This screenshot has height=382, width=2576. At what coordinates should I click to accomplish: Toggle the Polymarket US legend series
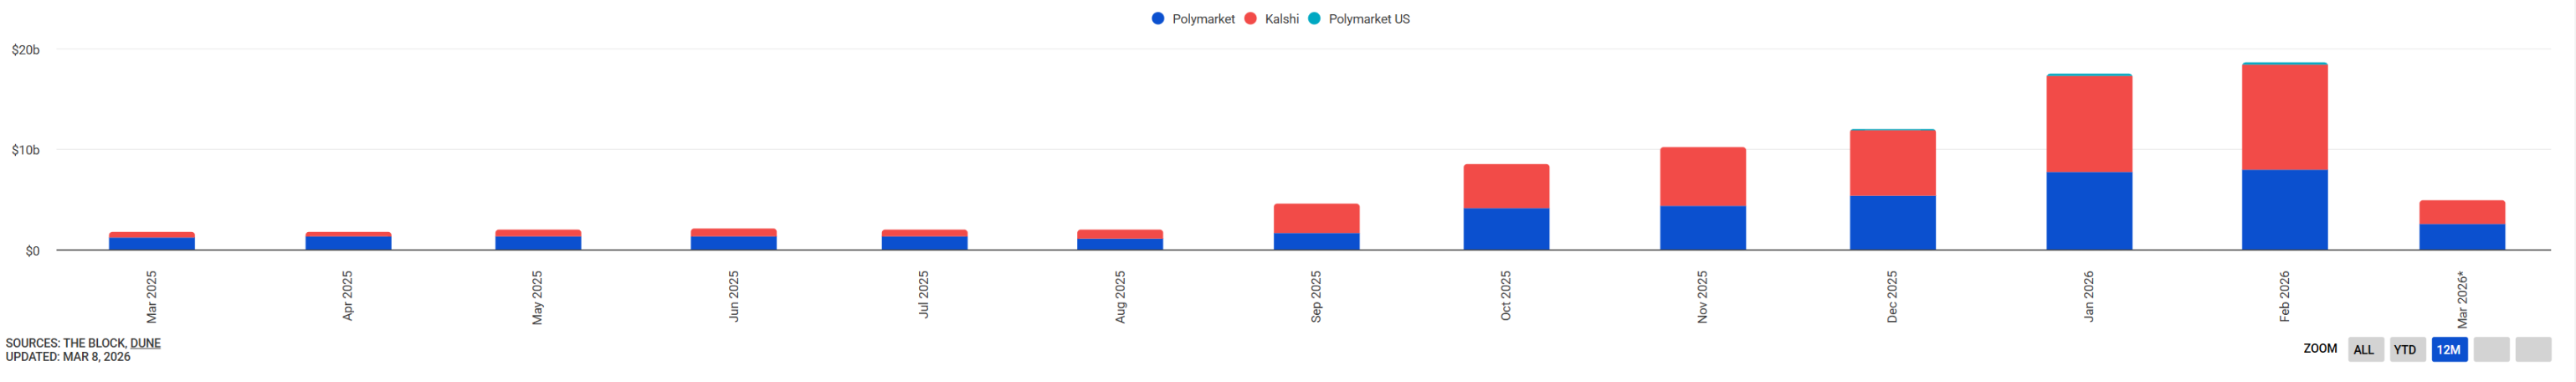tap(1368, 19)
